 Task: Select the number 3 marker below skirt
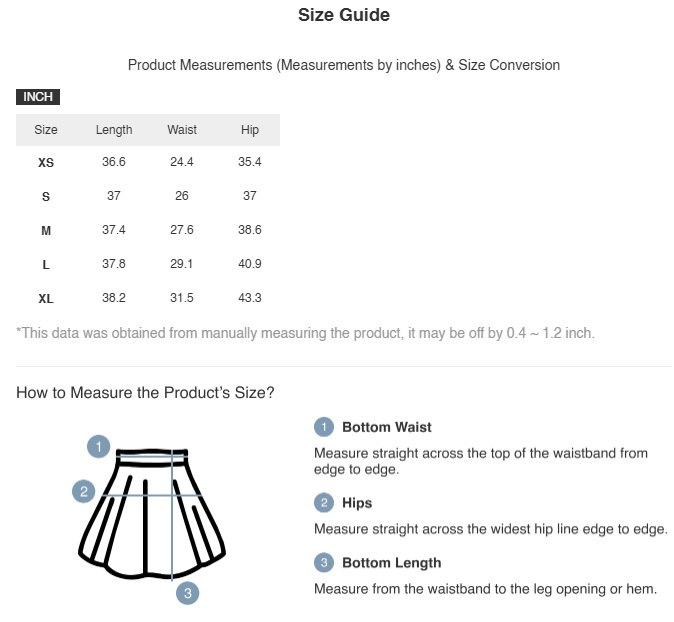[x=188, y=593]
